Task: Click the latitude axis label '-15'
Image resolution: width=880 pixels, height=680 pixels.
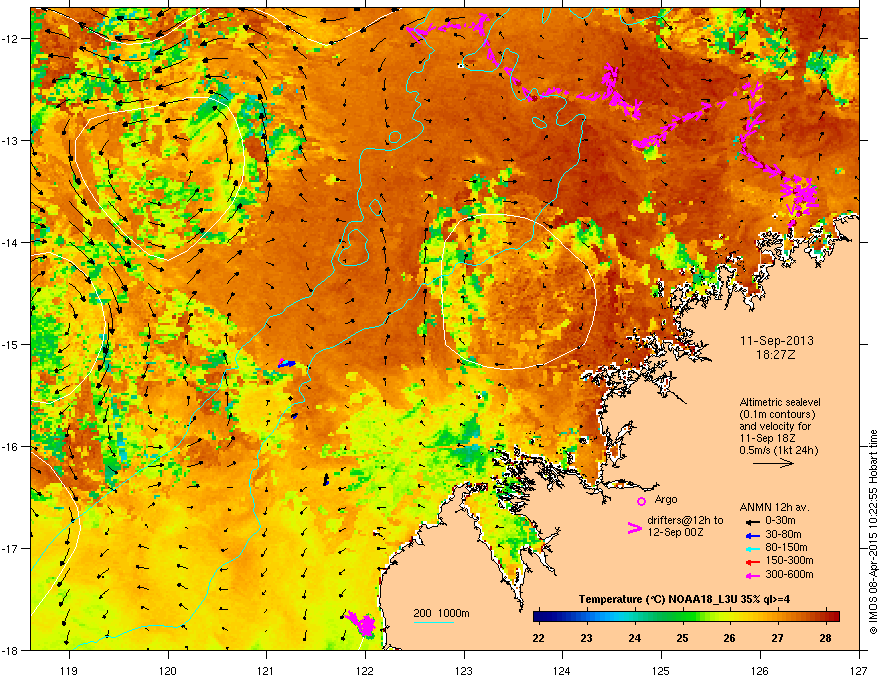Action: (10, 344)
